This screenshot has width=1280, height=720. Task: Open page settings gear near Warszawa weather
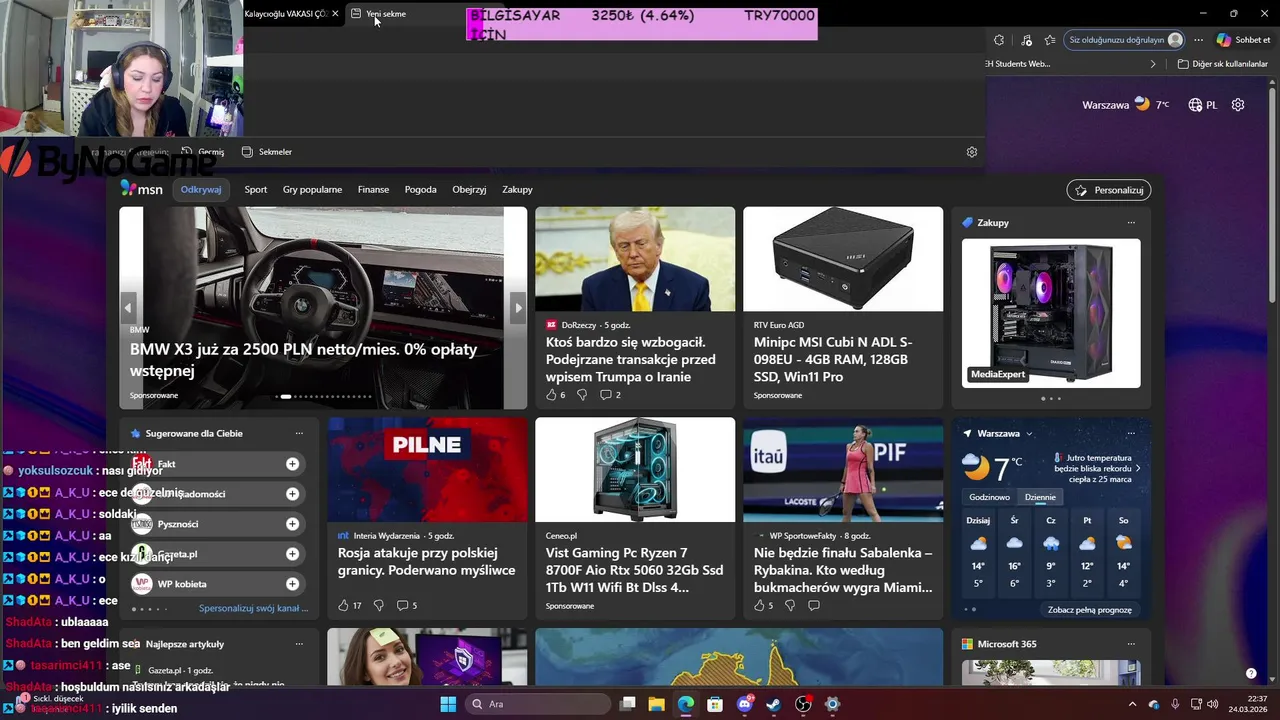pos(1238,105)
